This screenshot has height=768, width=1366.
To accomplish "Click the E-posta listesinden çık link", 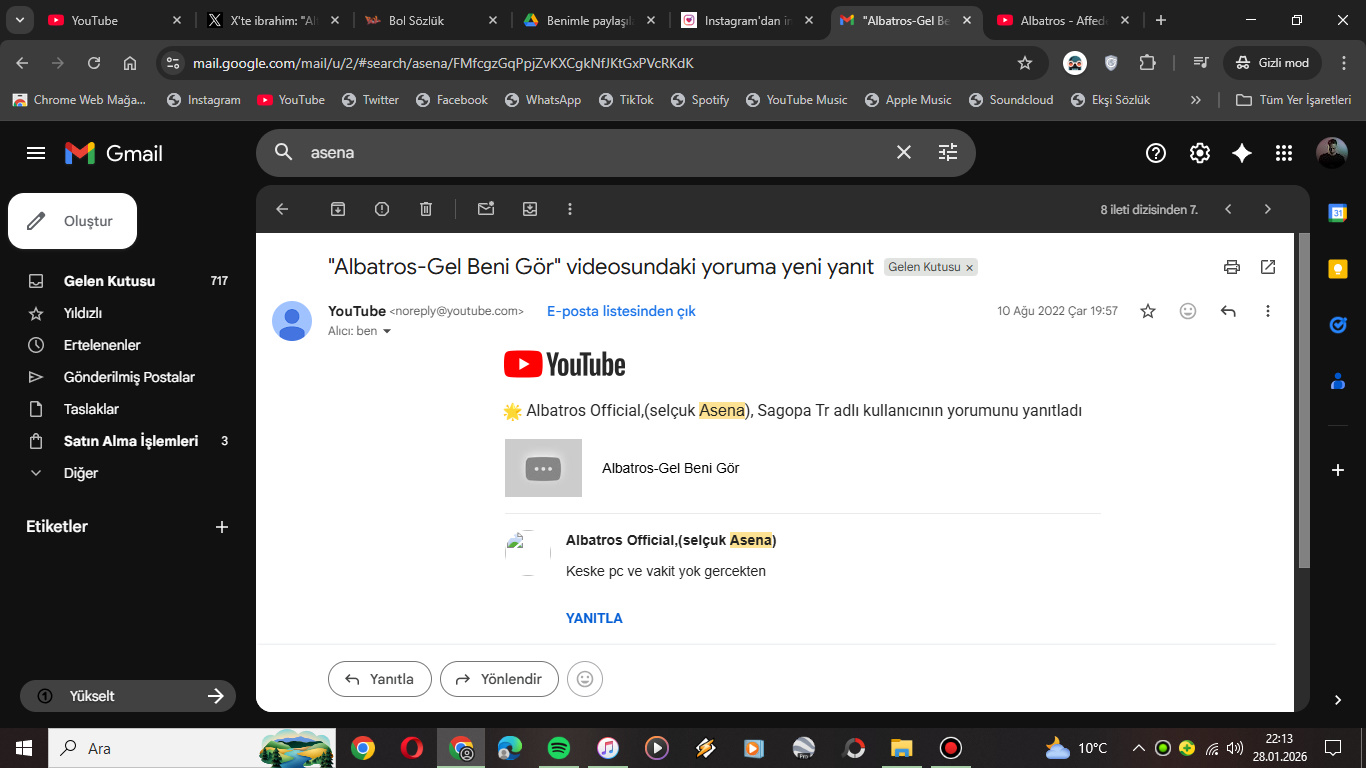I will pyautogui.click(x=621, y=311).
